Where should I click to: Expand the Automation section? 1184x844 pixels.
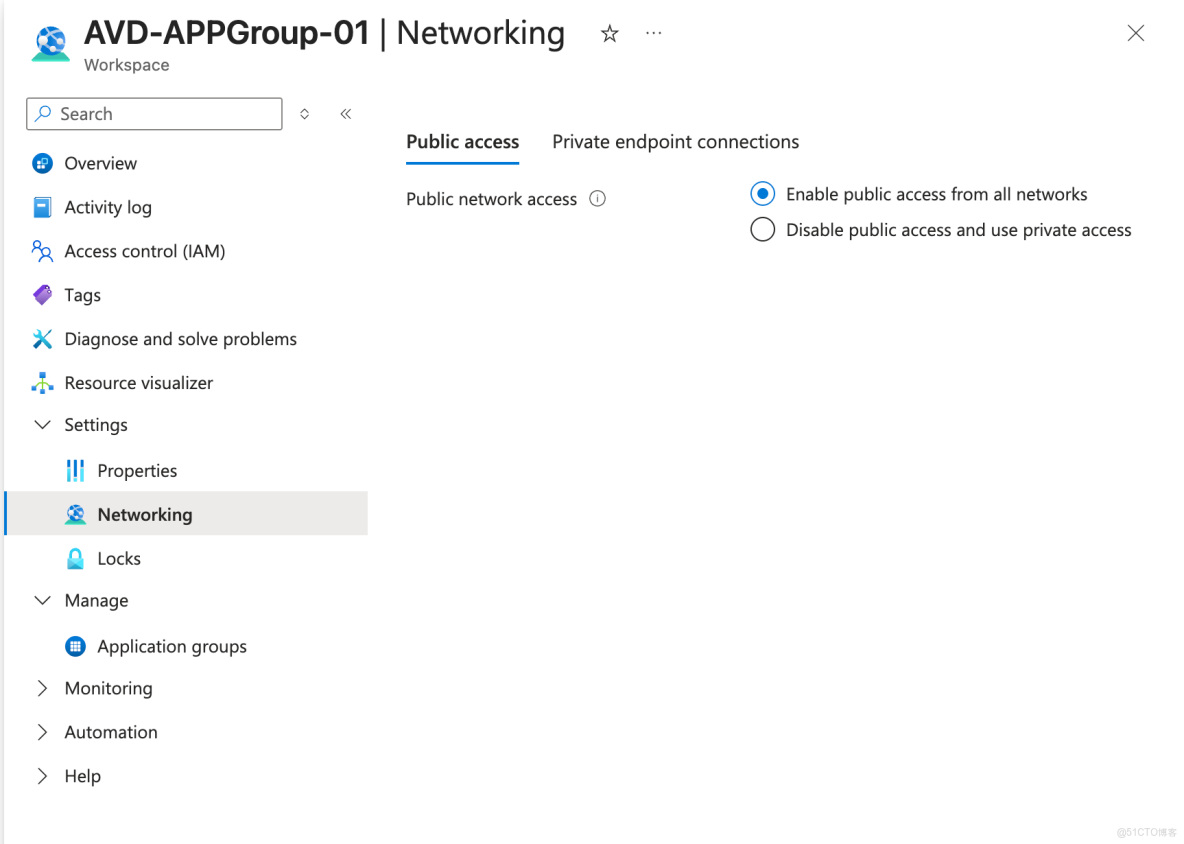click(x=40, y=732)
